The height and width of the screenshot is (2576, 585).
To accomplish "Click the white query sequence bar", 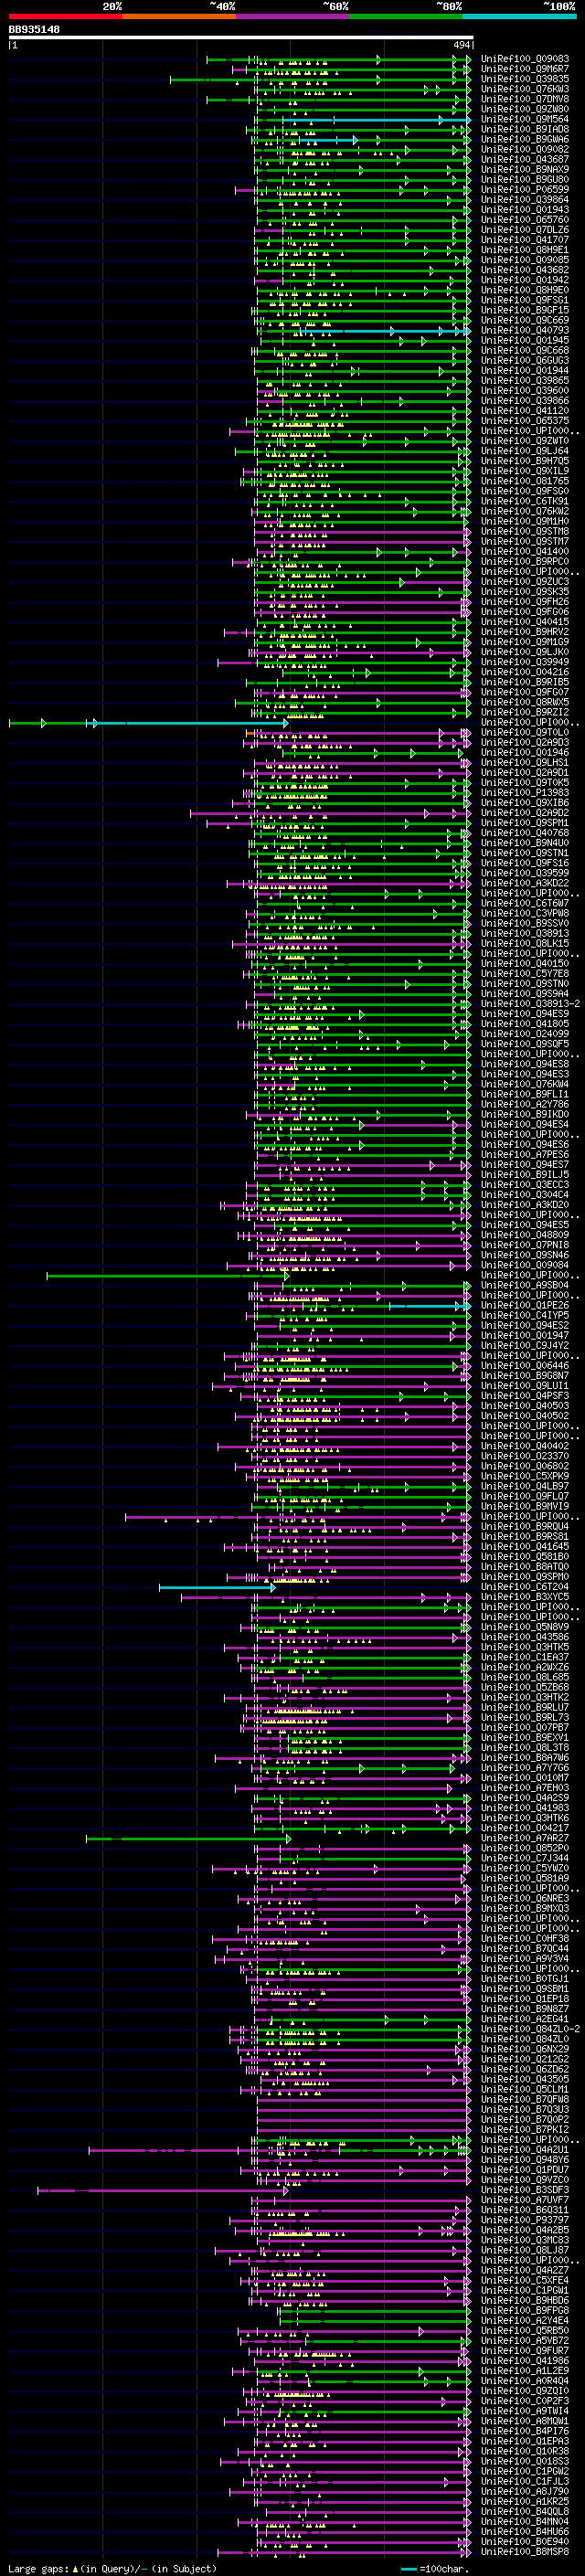I will tap(241, 38).
